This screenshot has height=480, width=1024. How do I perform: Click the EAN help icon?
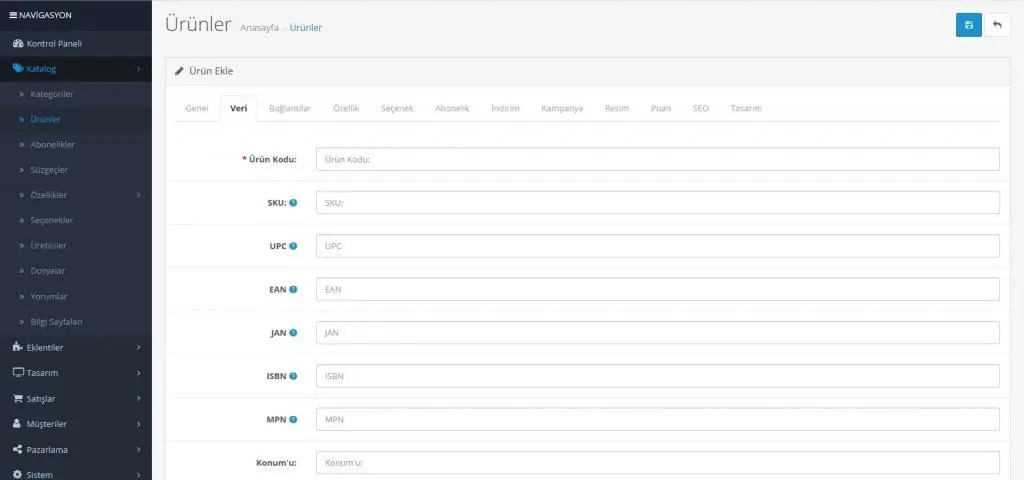[x=293, y=289]
